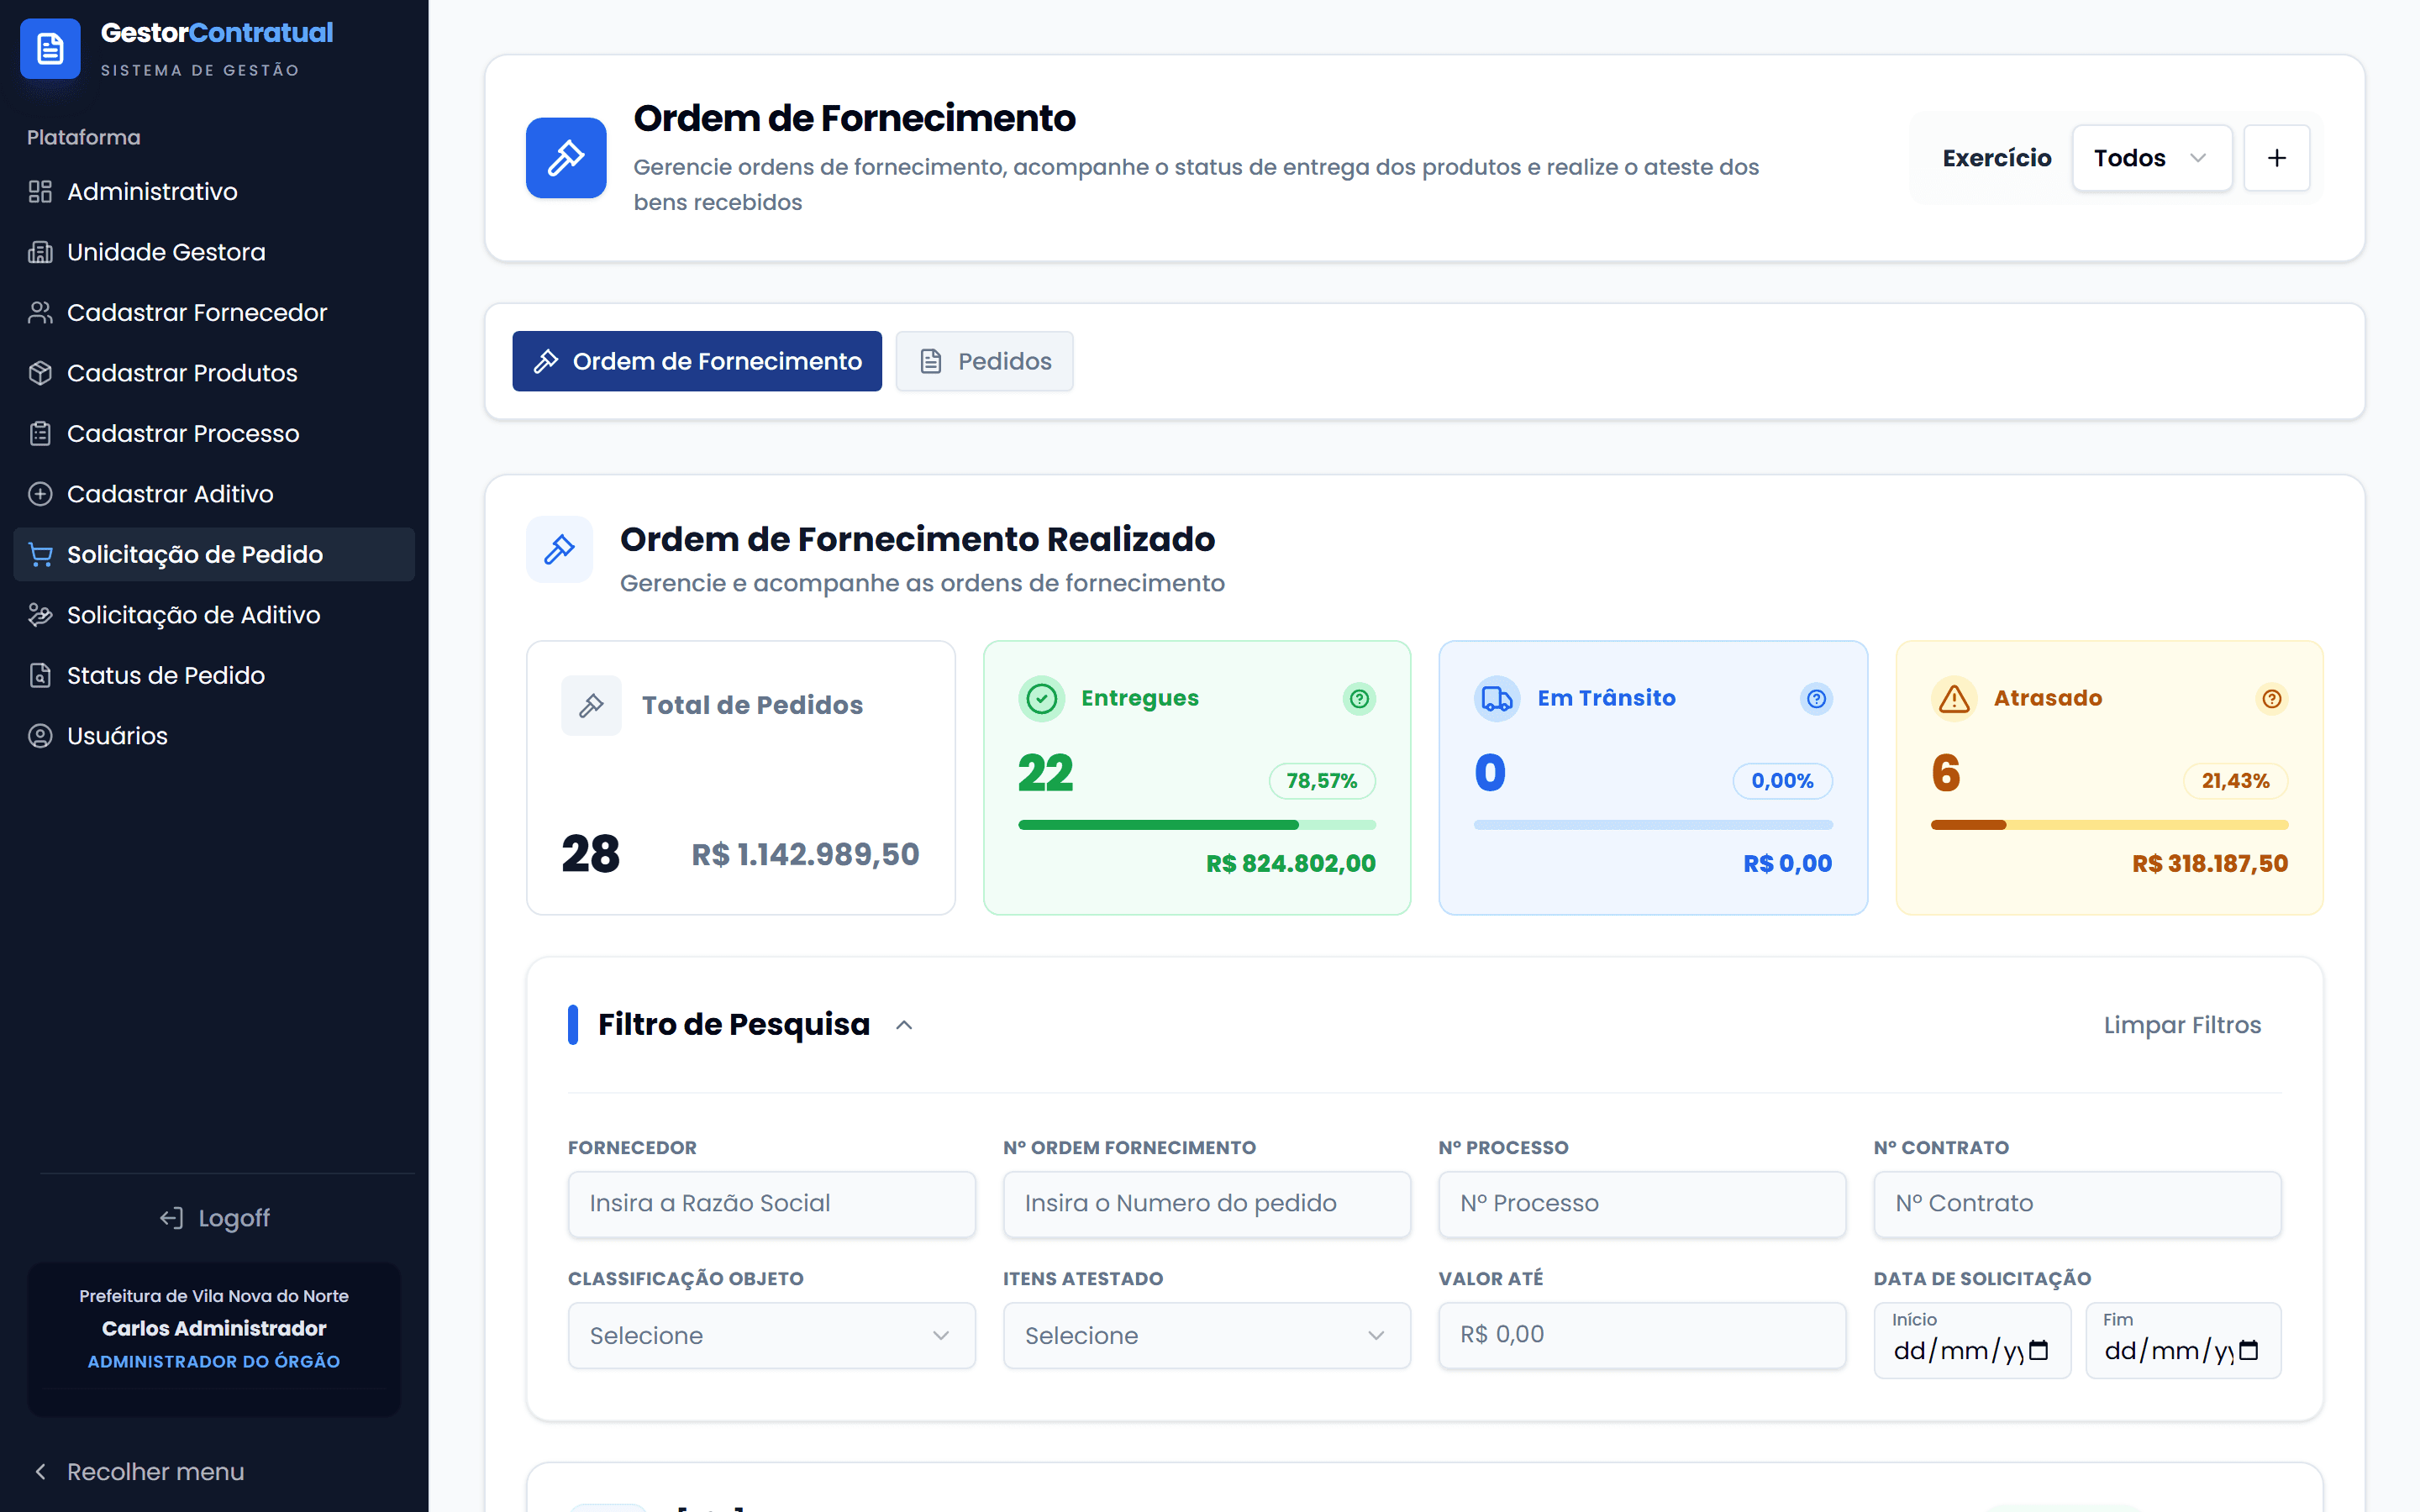This screenshot has width=2420, height=1512.
Task: Open help icon on Em Trânsito card
Action: coord(1816,698)
